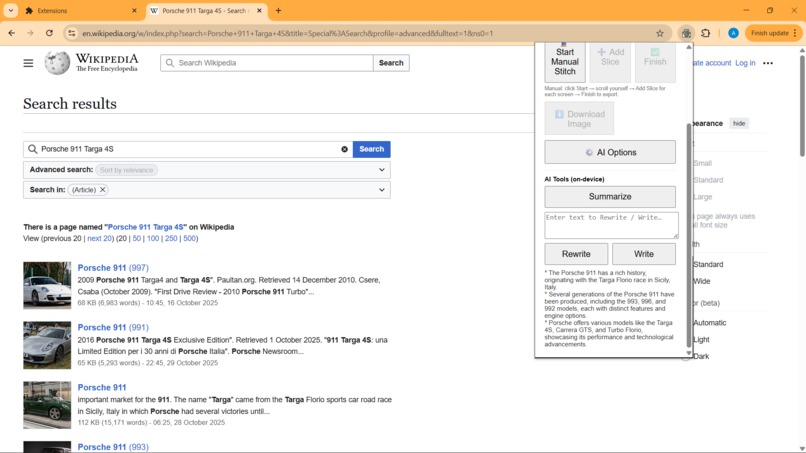Click Start Manual Stitch button
Viewport: 806px width, 453px height.
click(x=565, y=62)
